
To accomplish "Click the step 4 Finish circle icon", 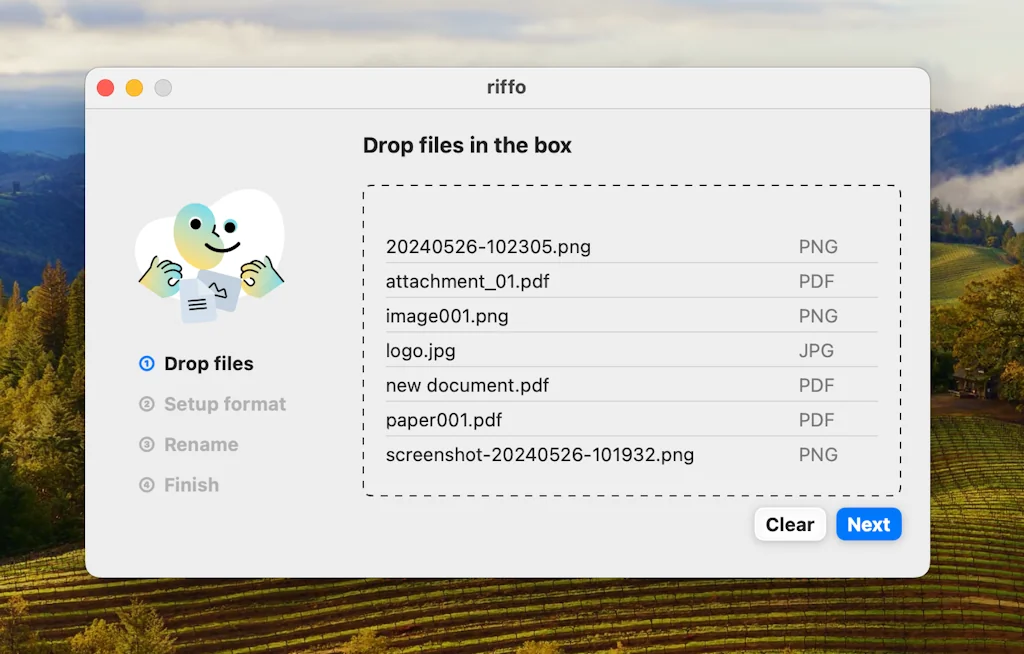I will tap(146, 485).
